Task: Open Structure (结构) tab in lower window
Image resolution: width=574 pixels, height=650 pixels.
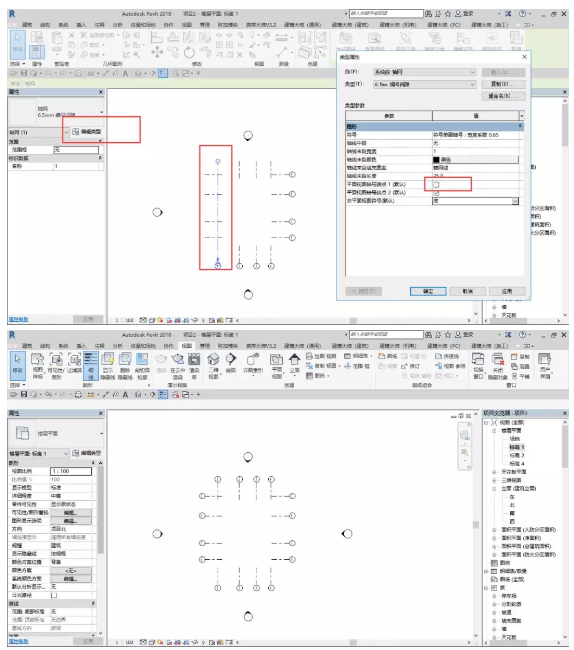Action: 45,345
